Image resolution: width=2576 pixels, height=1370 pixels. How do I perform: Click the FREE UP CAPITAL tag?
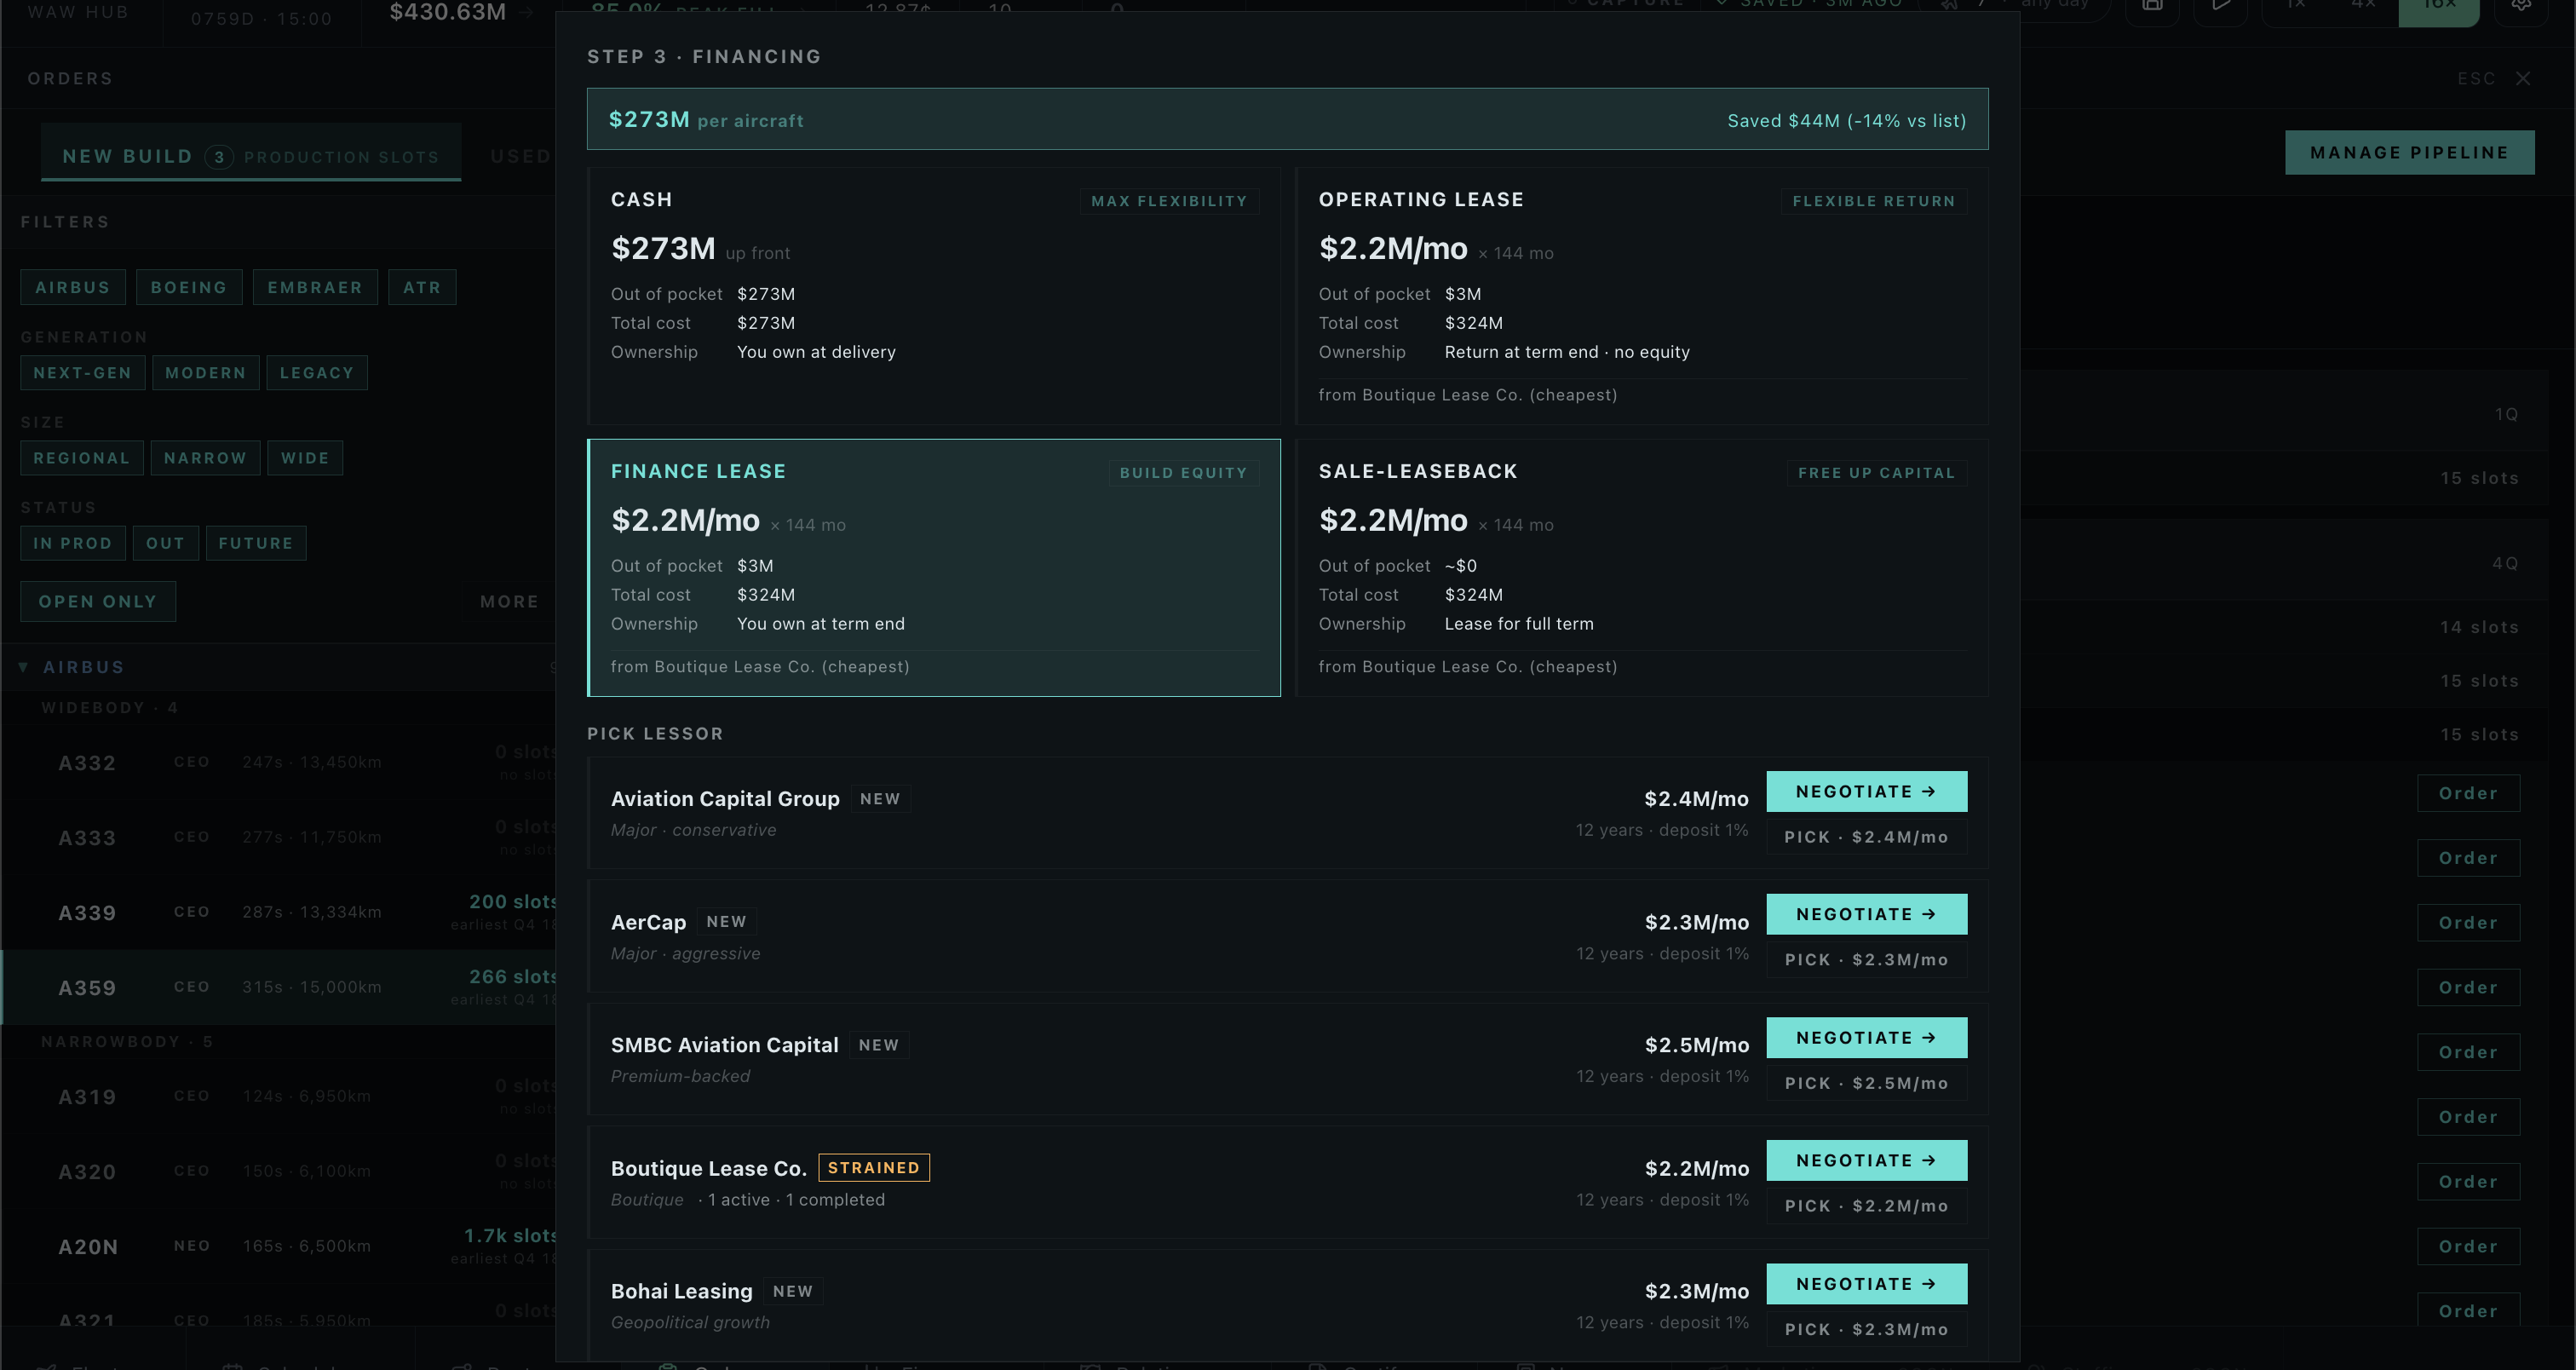point(1876,473)
